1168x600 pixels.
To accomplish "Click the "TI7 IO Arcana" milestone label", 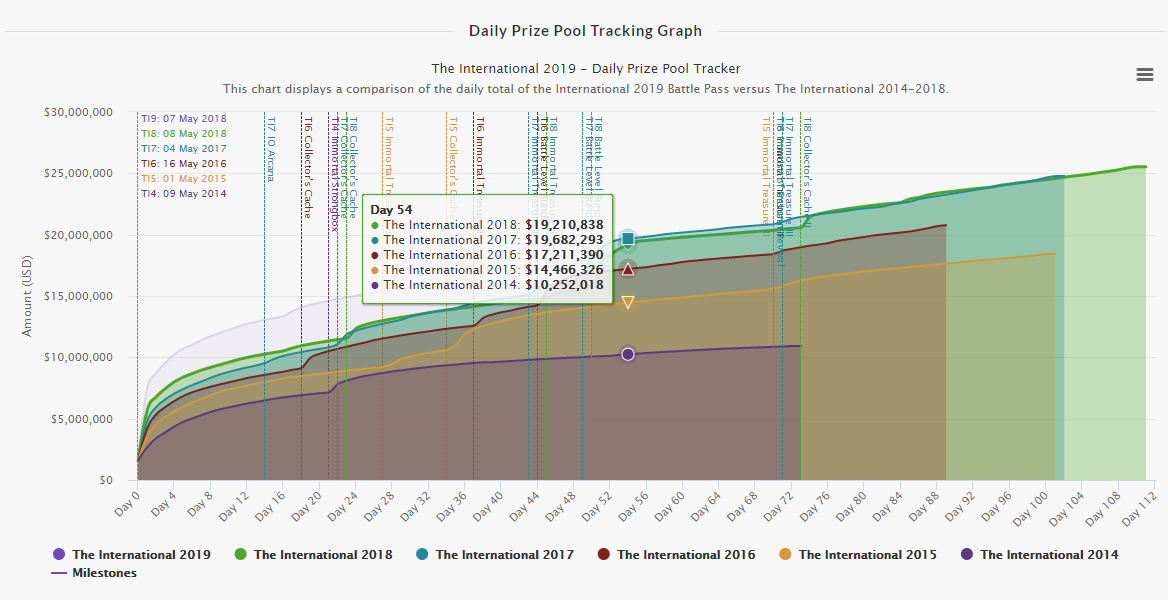I will 271,149.
